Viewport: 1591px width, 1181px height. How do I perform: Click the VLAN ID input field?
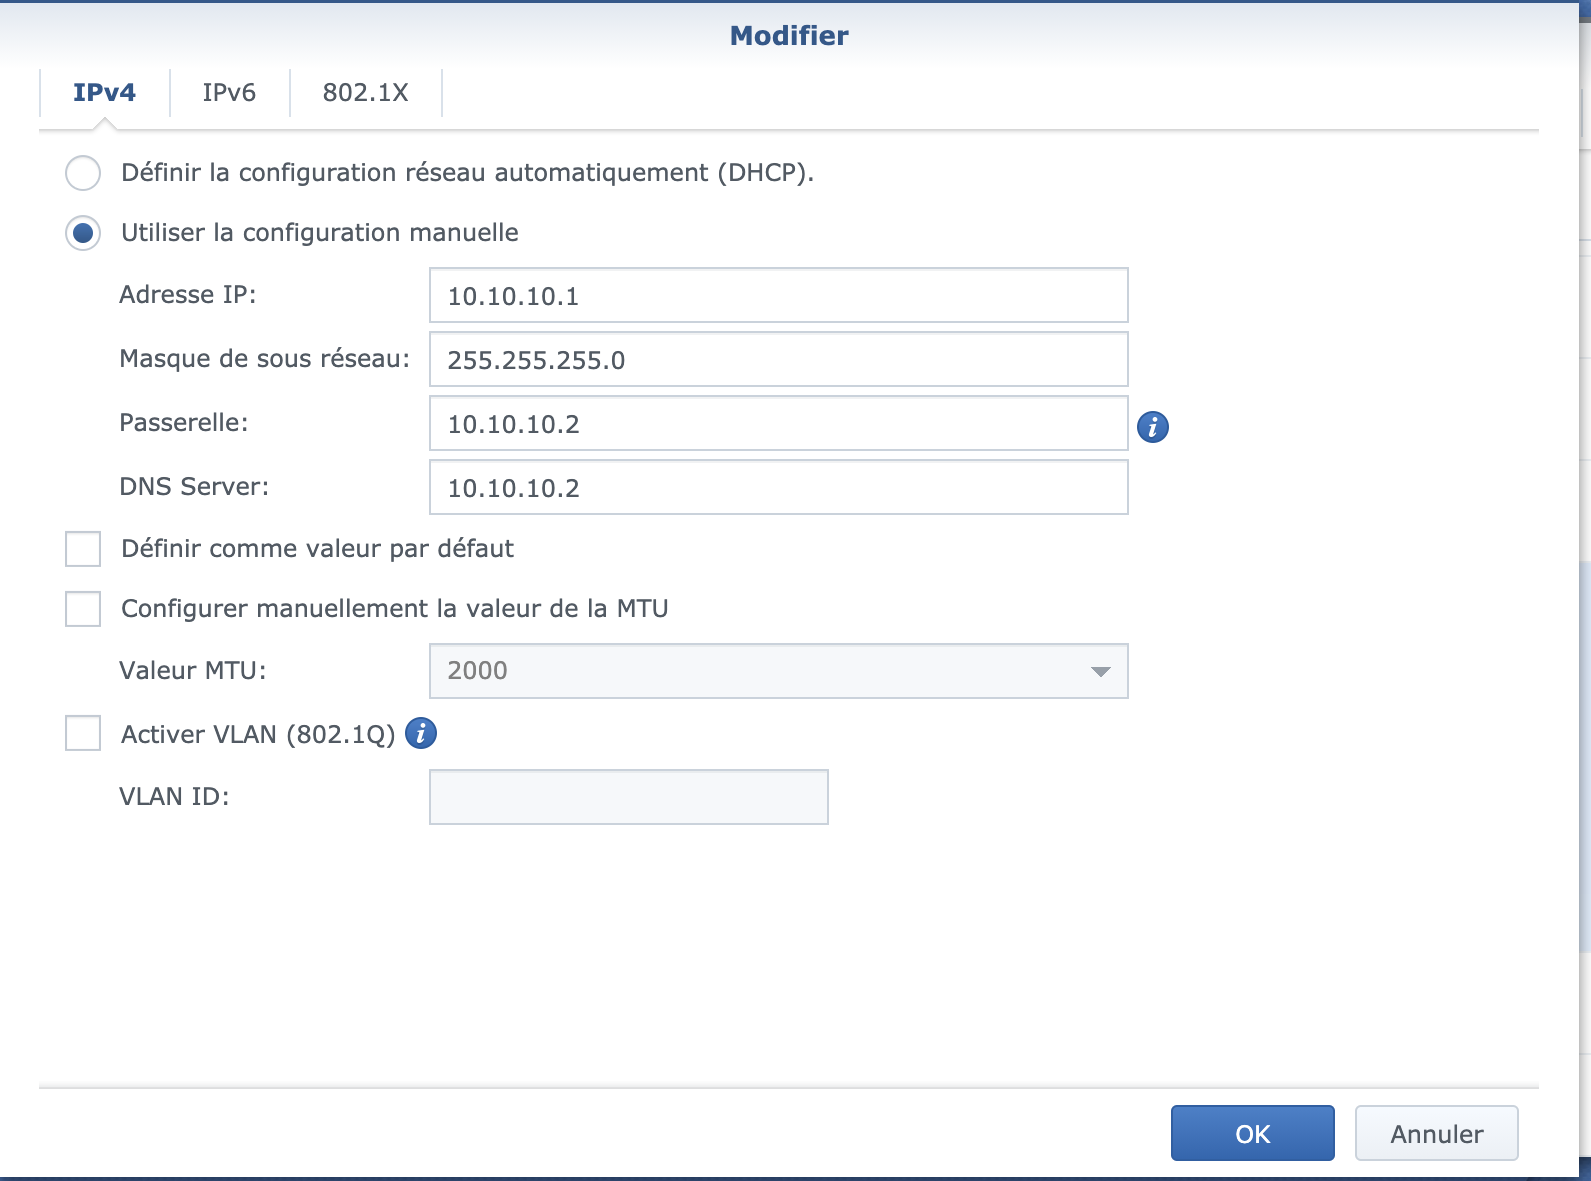click(x=629, y=797)
